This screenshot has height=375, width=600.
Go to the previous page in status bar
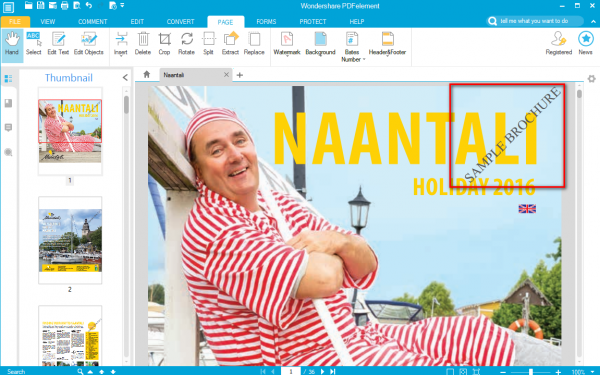tap(273, 371)
